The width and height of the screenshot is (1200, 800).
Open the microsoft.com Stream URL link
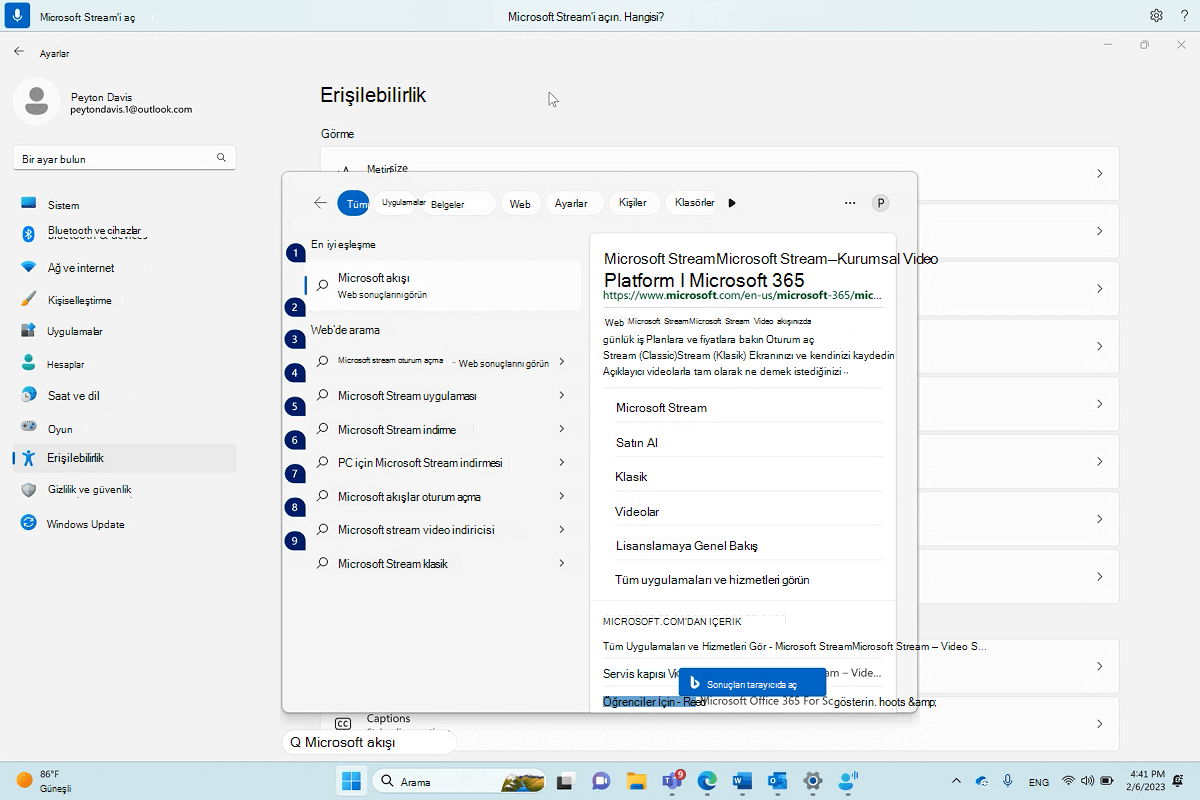(742, 296)
